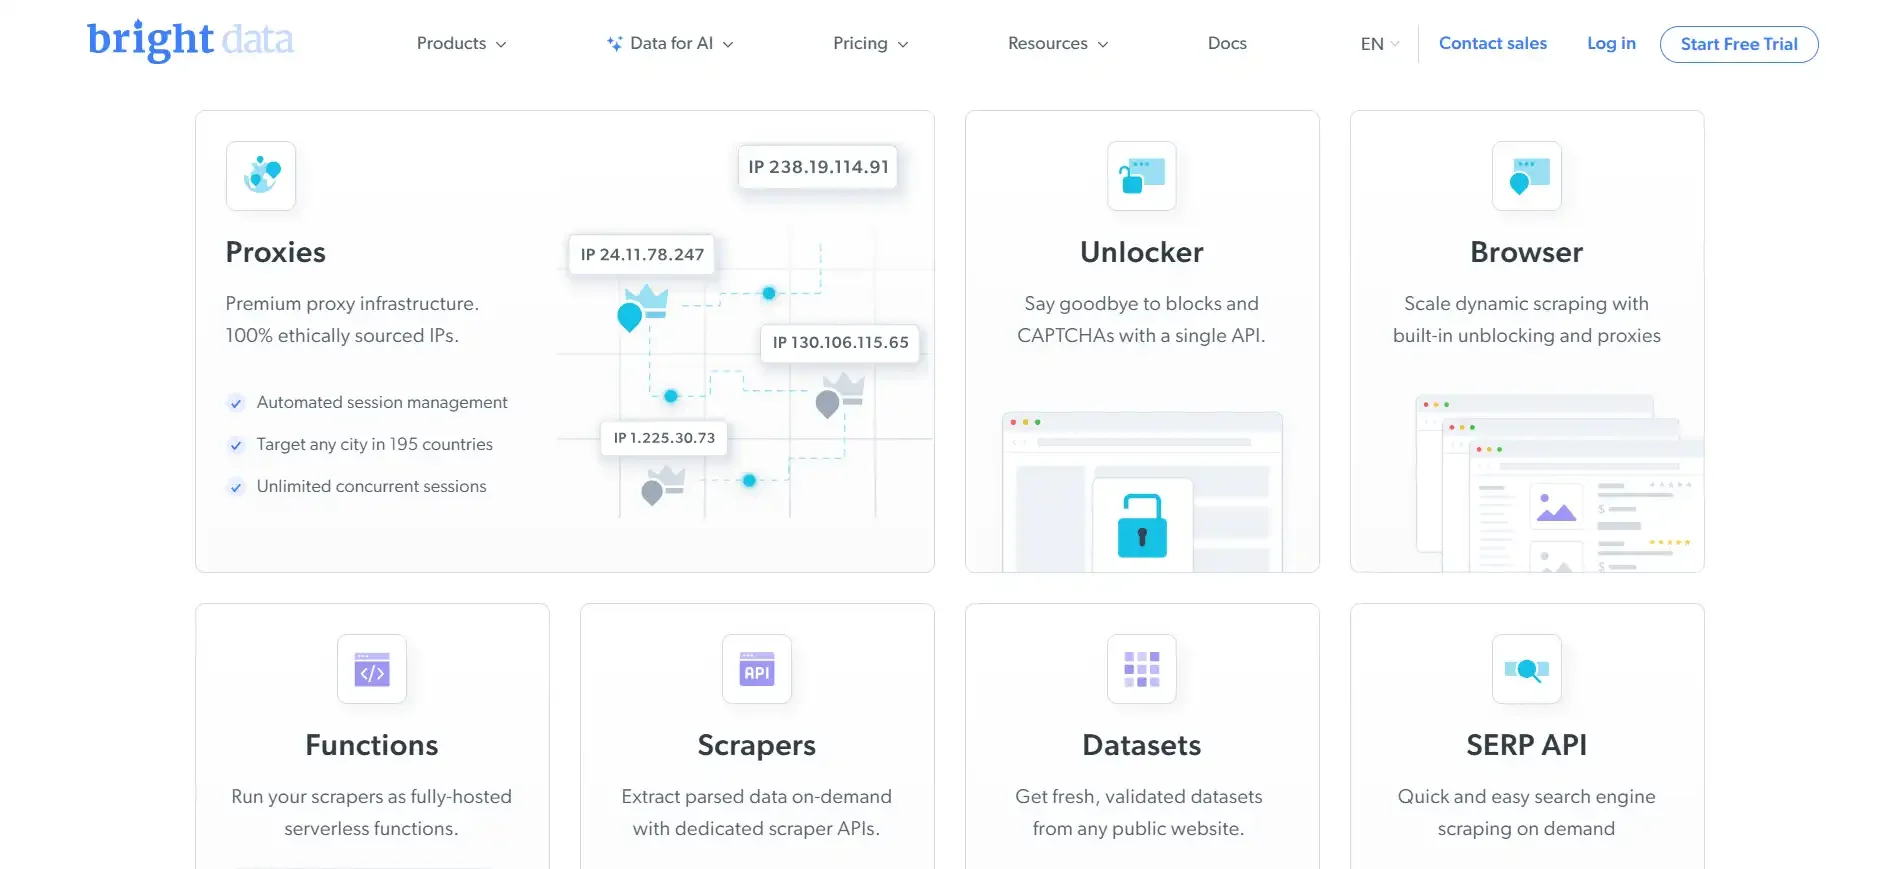Click 'Run your scrapers as fully-hosted' text
This screenshot has height=869, width=1894.
click(372, 796)
